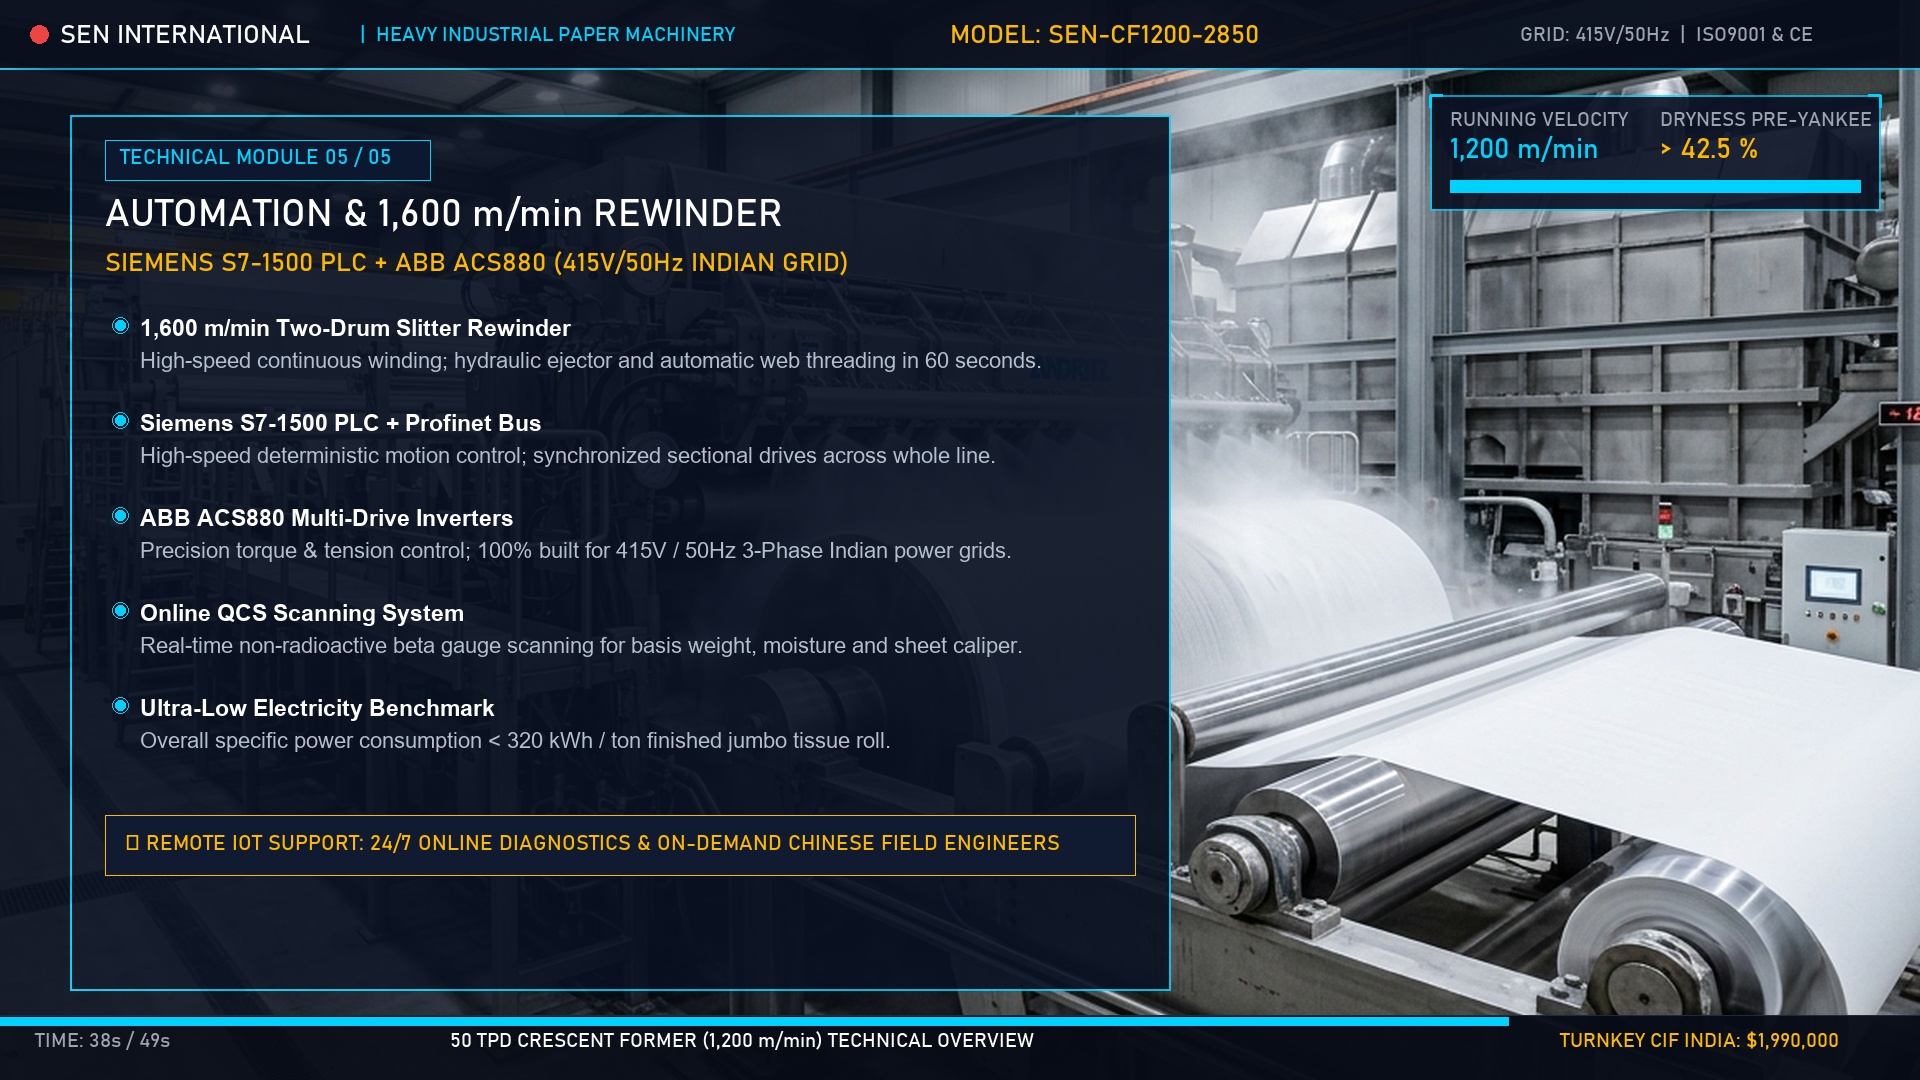Image resolution: width=1920 pixels, height=1080 pixels.
Task: Click the 'High-speed deterministic motion control' description line
Action: (x=567, y=456)
